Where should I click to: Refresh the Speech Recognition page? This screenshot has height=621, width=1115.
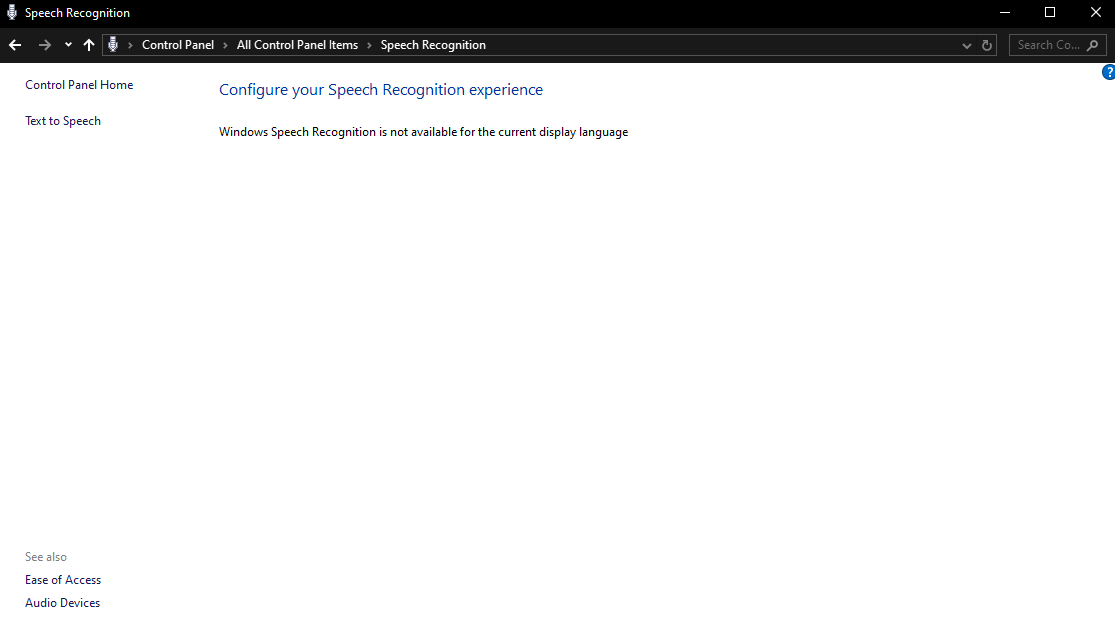(x=986, y=45)
